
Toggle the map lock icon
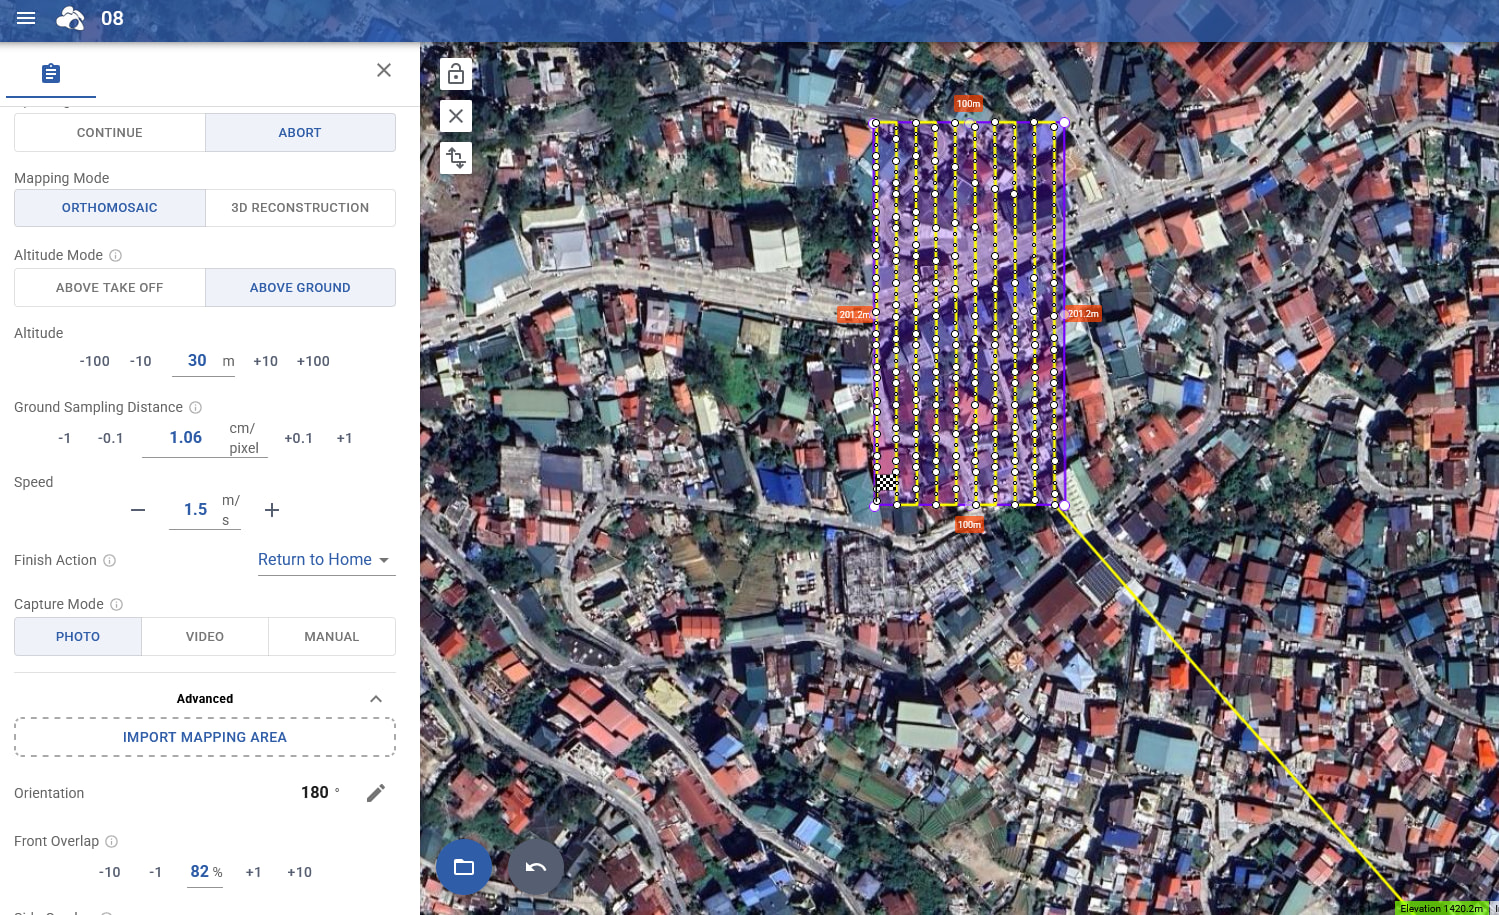pyautogui.click(x=456, y=74)
